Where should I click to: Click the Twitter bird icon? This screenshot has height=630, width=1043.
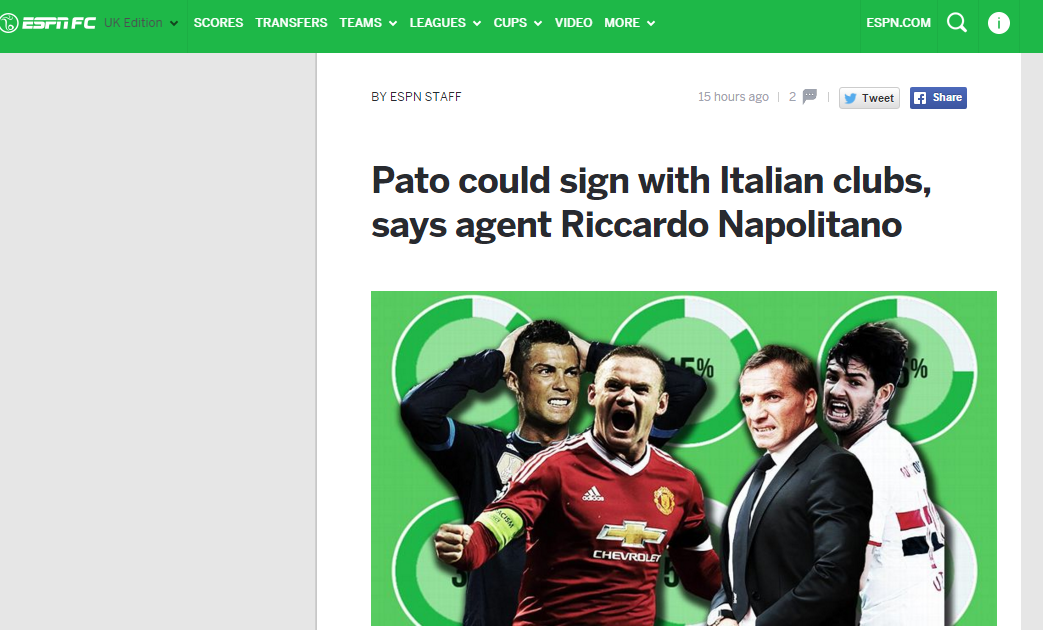850,98
